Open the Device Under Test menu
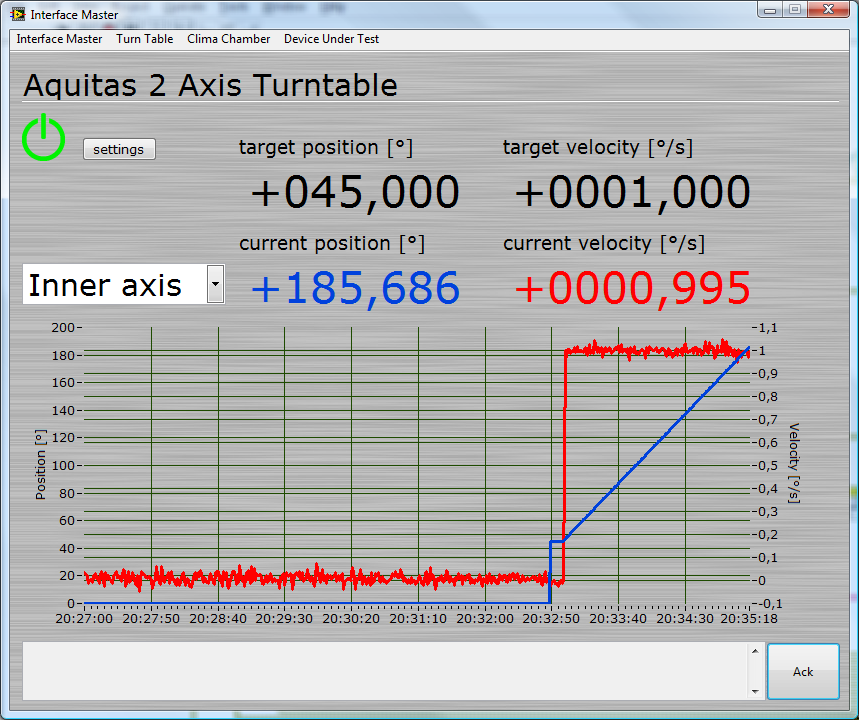 point(331,39)
